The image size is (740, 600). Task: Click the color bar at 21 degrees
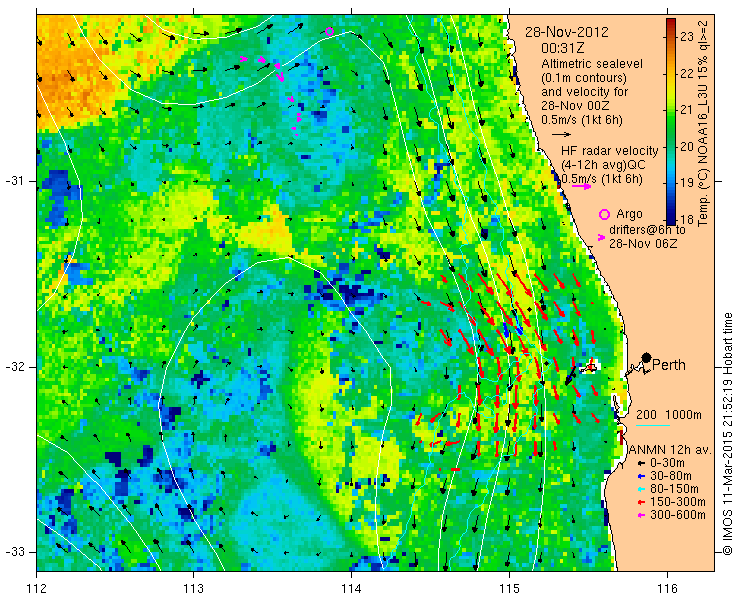pos(671,110)
